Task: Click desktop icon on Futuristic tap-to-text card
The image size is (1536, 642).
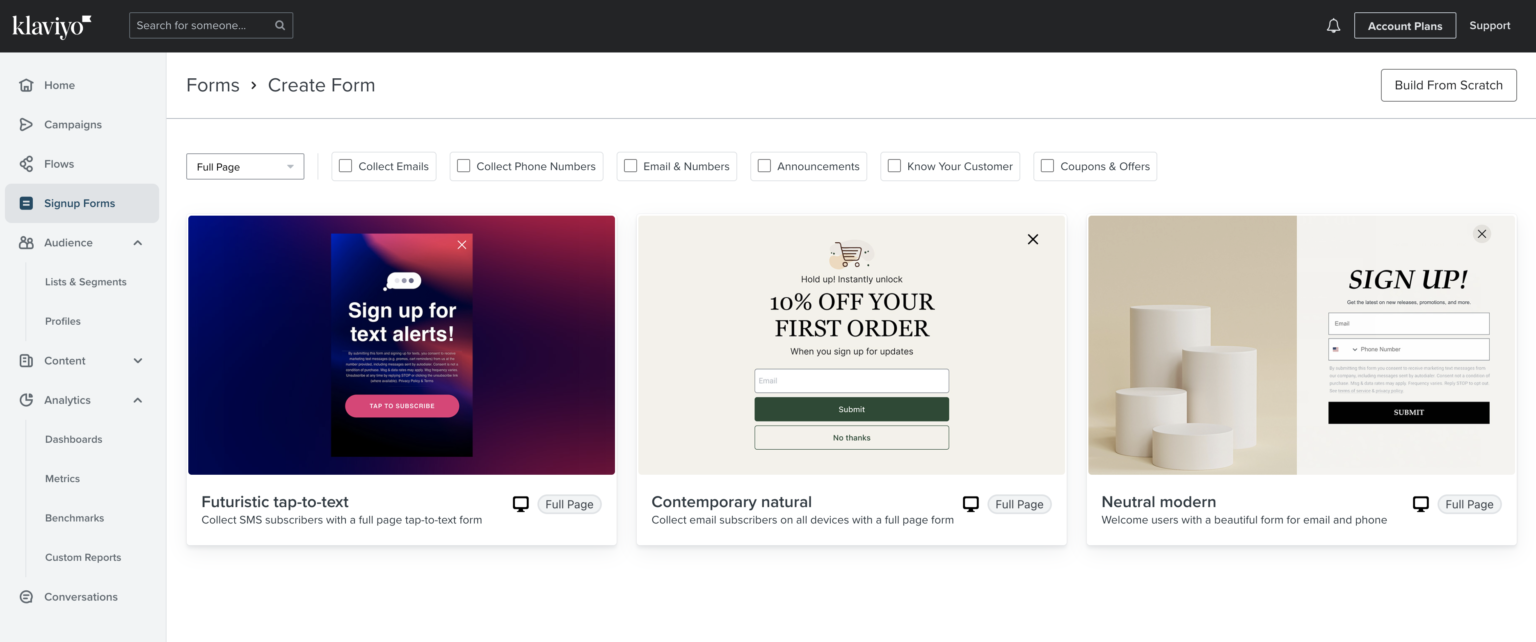Action: point(521,504)
